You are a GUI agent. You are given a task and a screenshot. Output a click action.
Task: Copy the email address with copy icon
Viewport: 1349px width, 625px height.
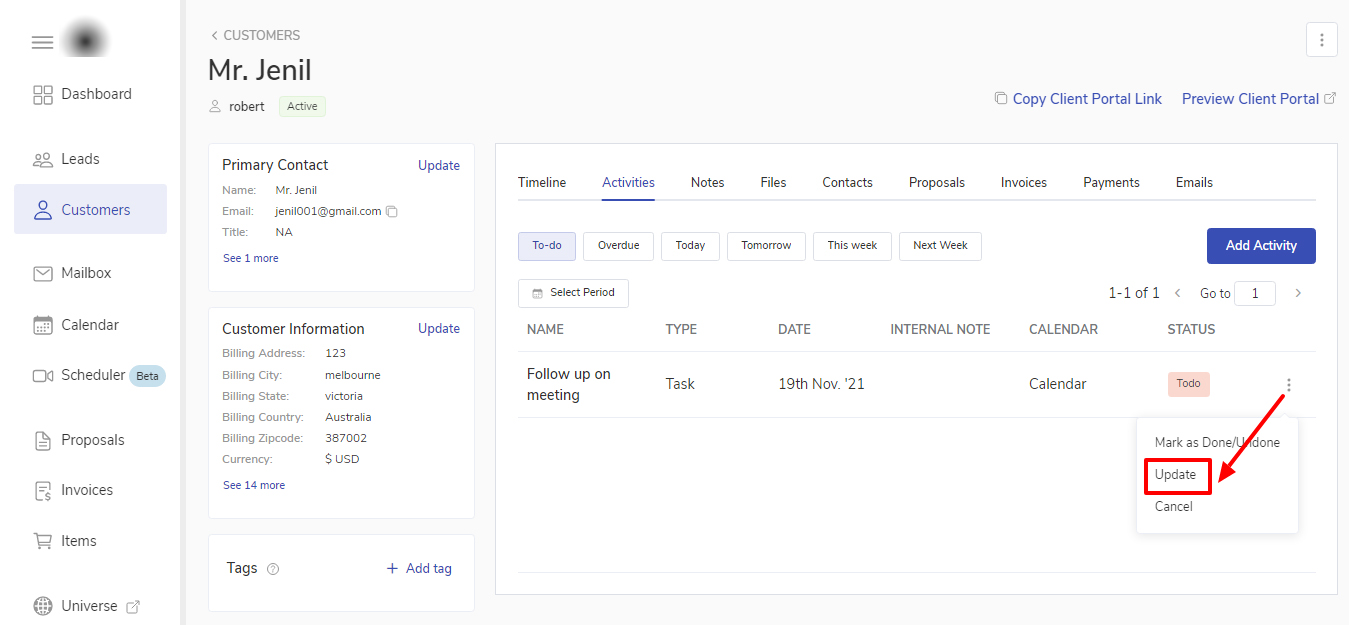click(392, 212)
